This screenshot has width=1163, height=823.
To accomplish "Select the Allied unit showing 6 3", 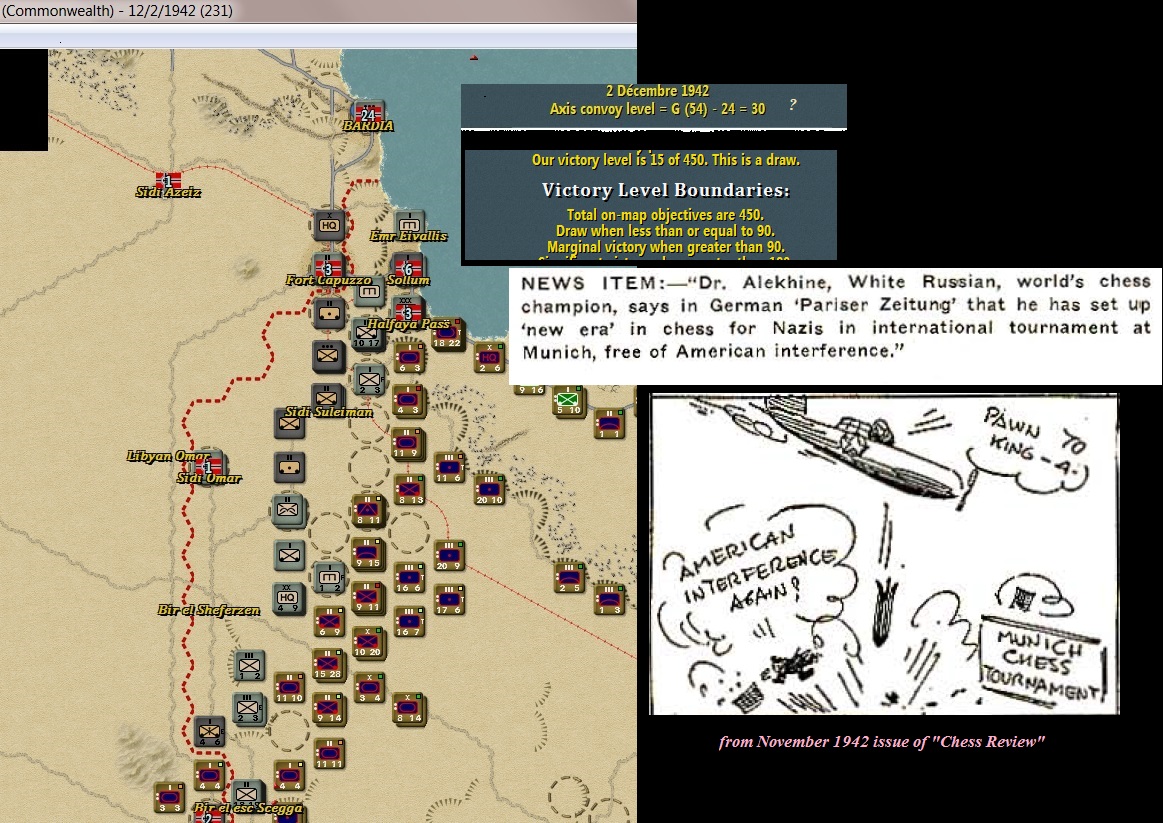I will [409, 357].
